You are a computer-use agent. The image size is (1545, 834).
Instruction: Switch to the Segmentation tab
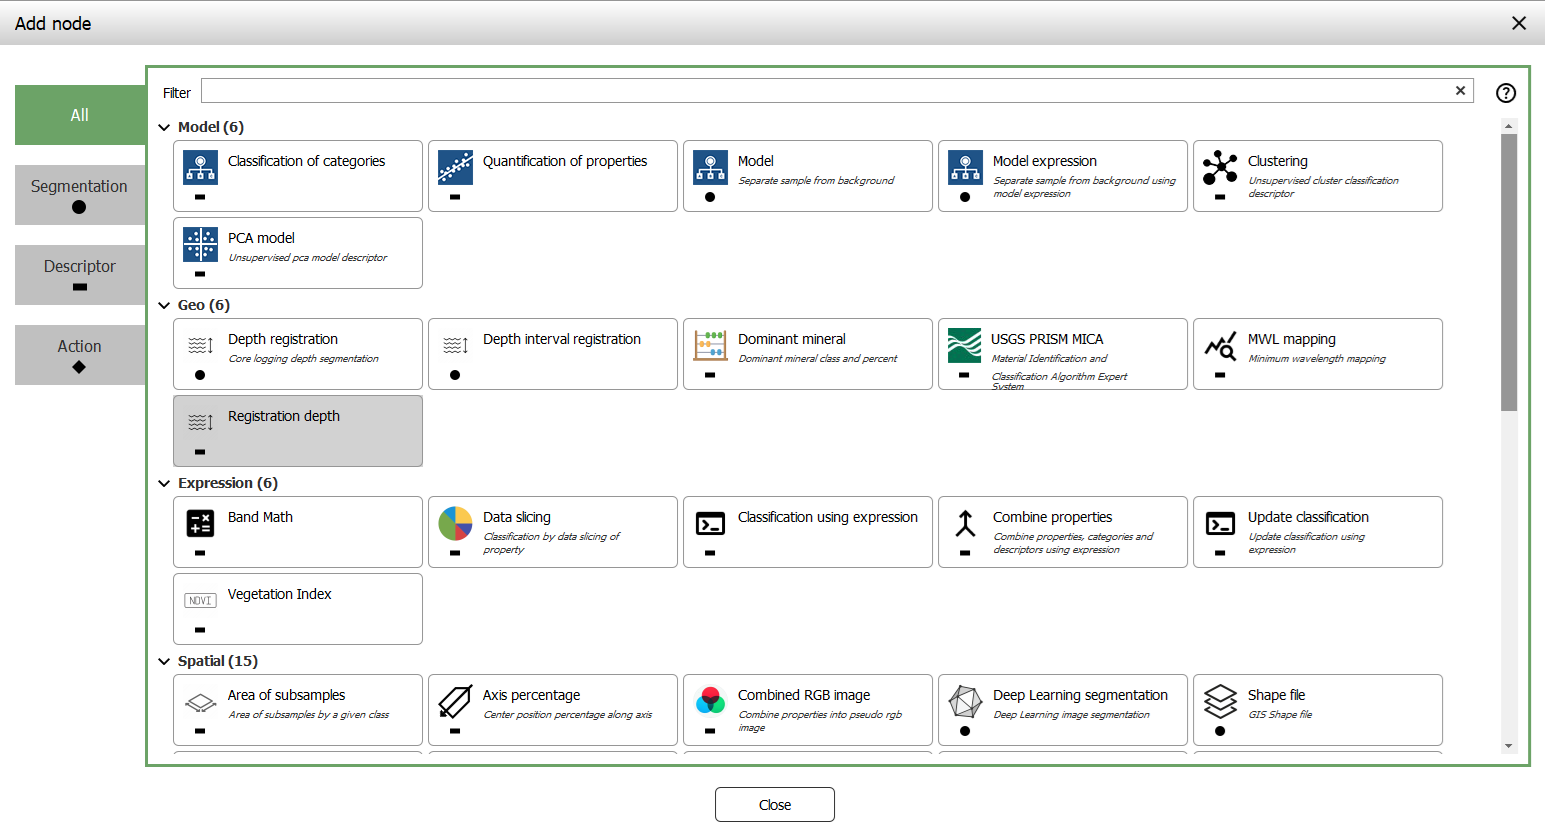[x=79, y=194]
